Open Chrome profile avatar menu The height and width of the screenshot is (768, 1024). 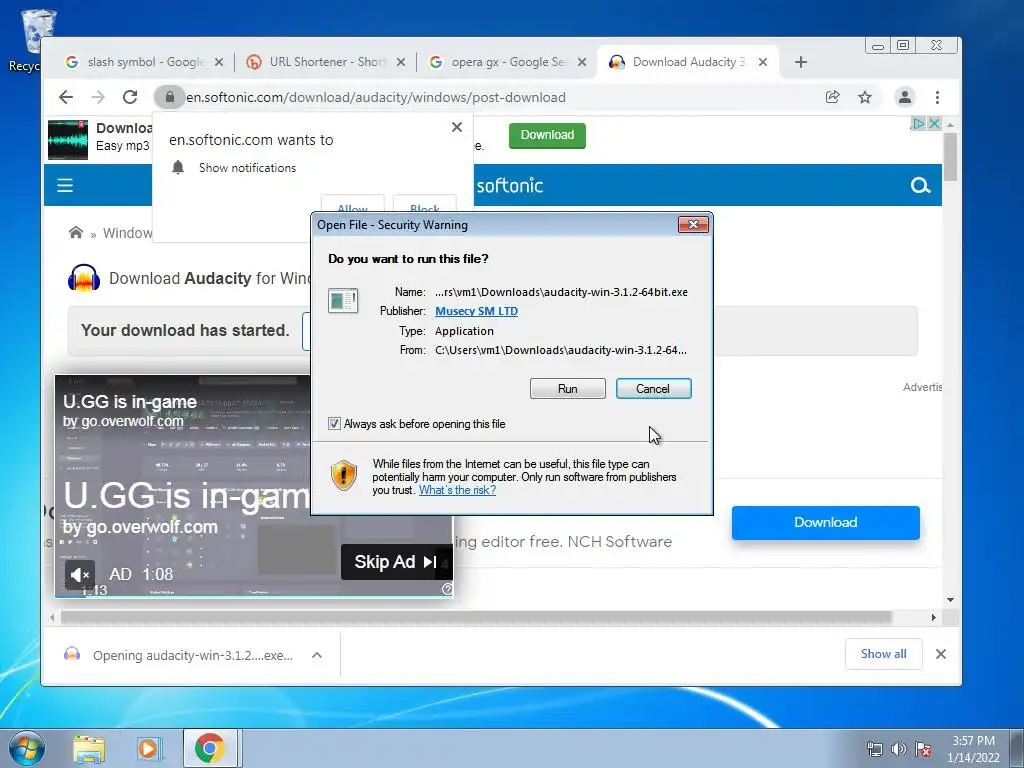point(904,97)
